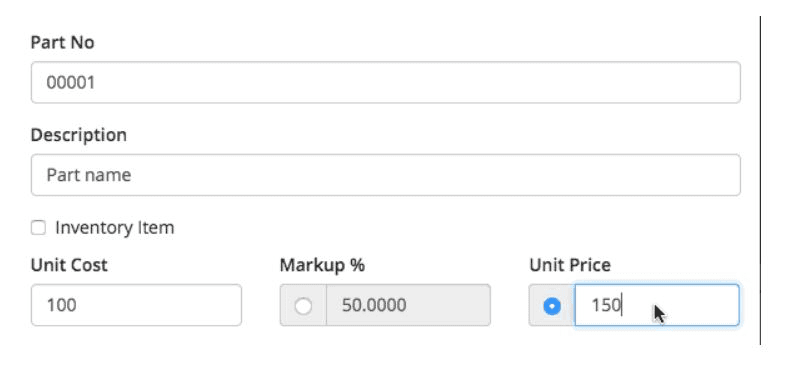
Task: Click the Part No field label
Action: (x=62, y=42)
